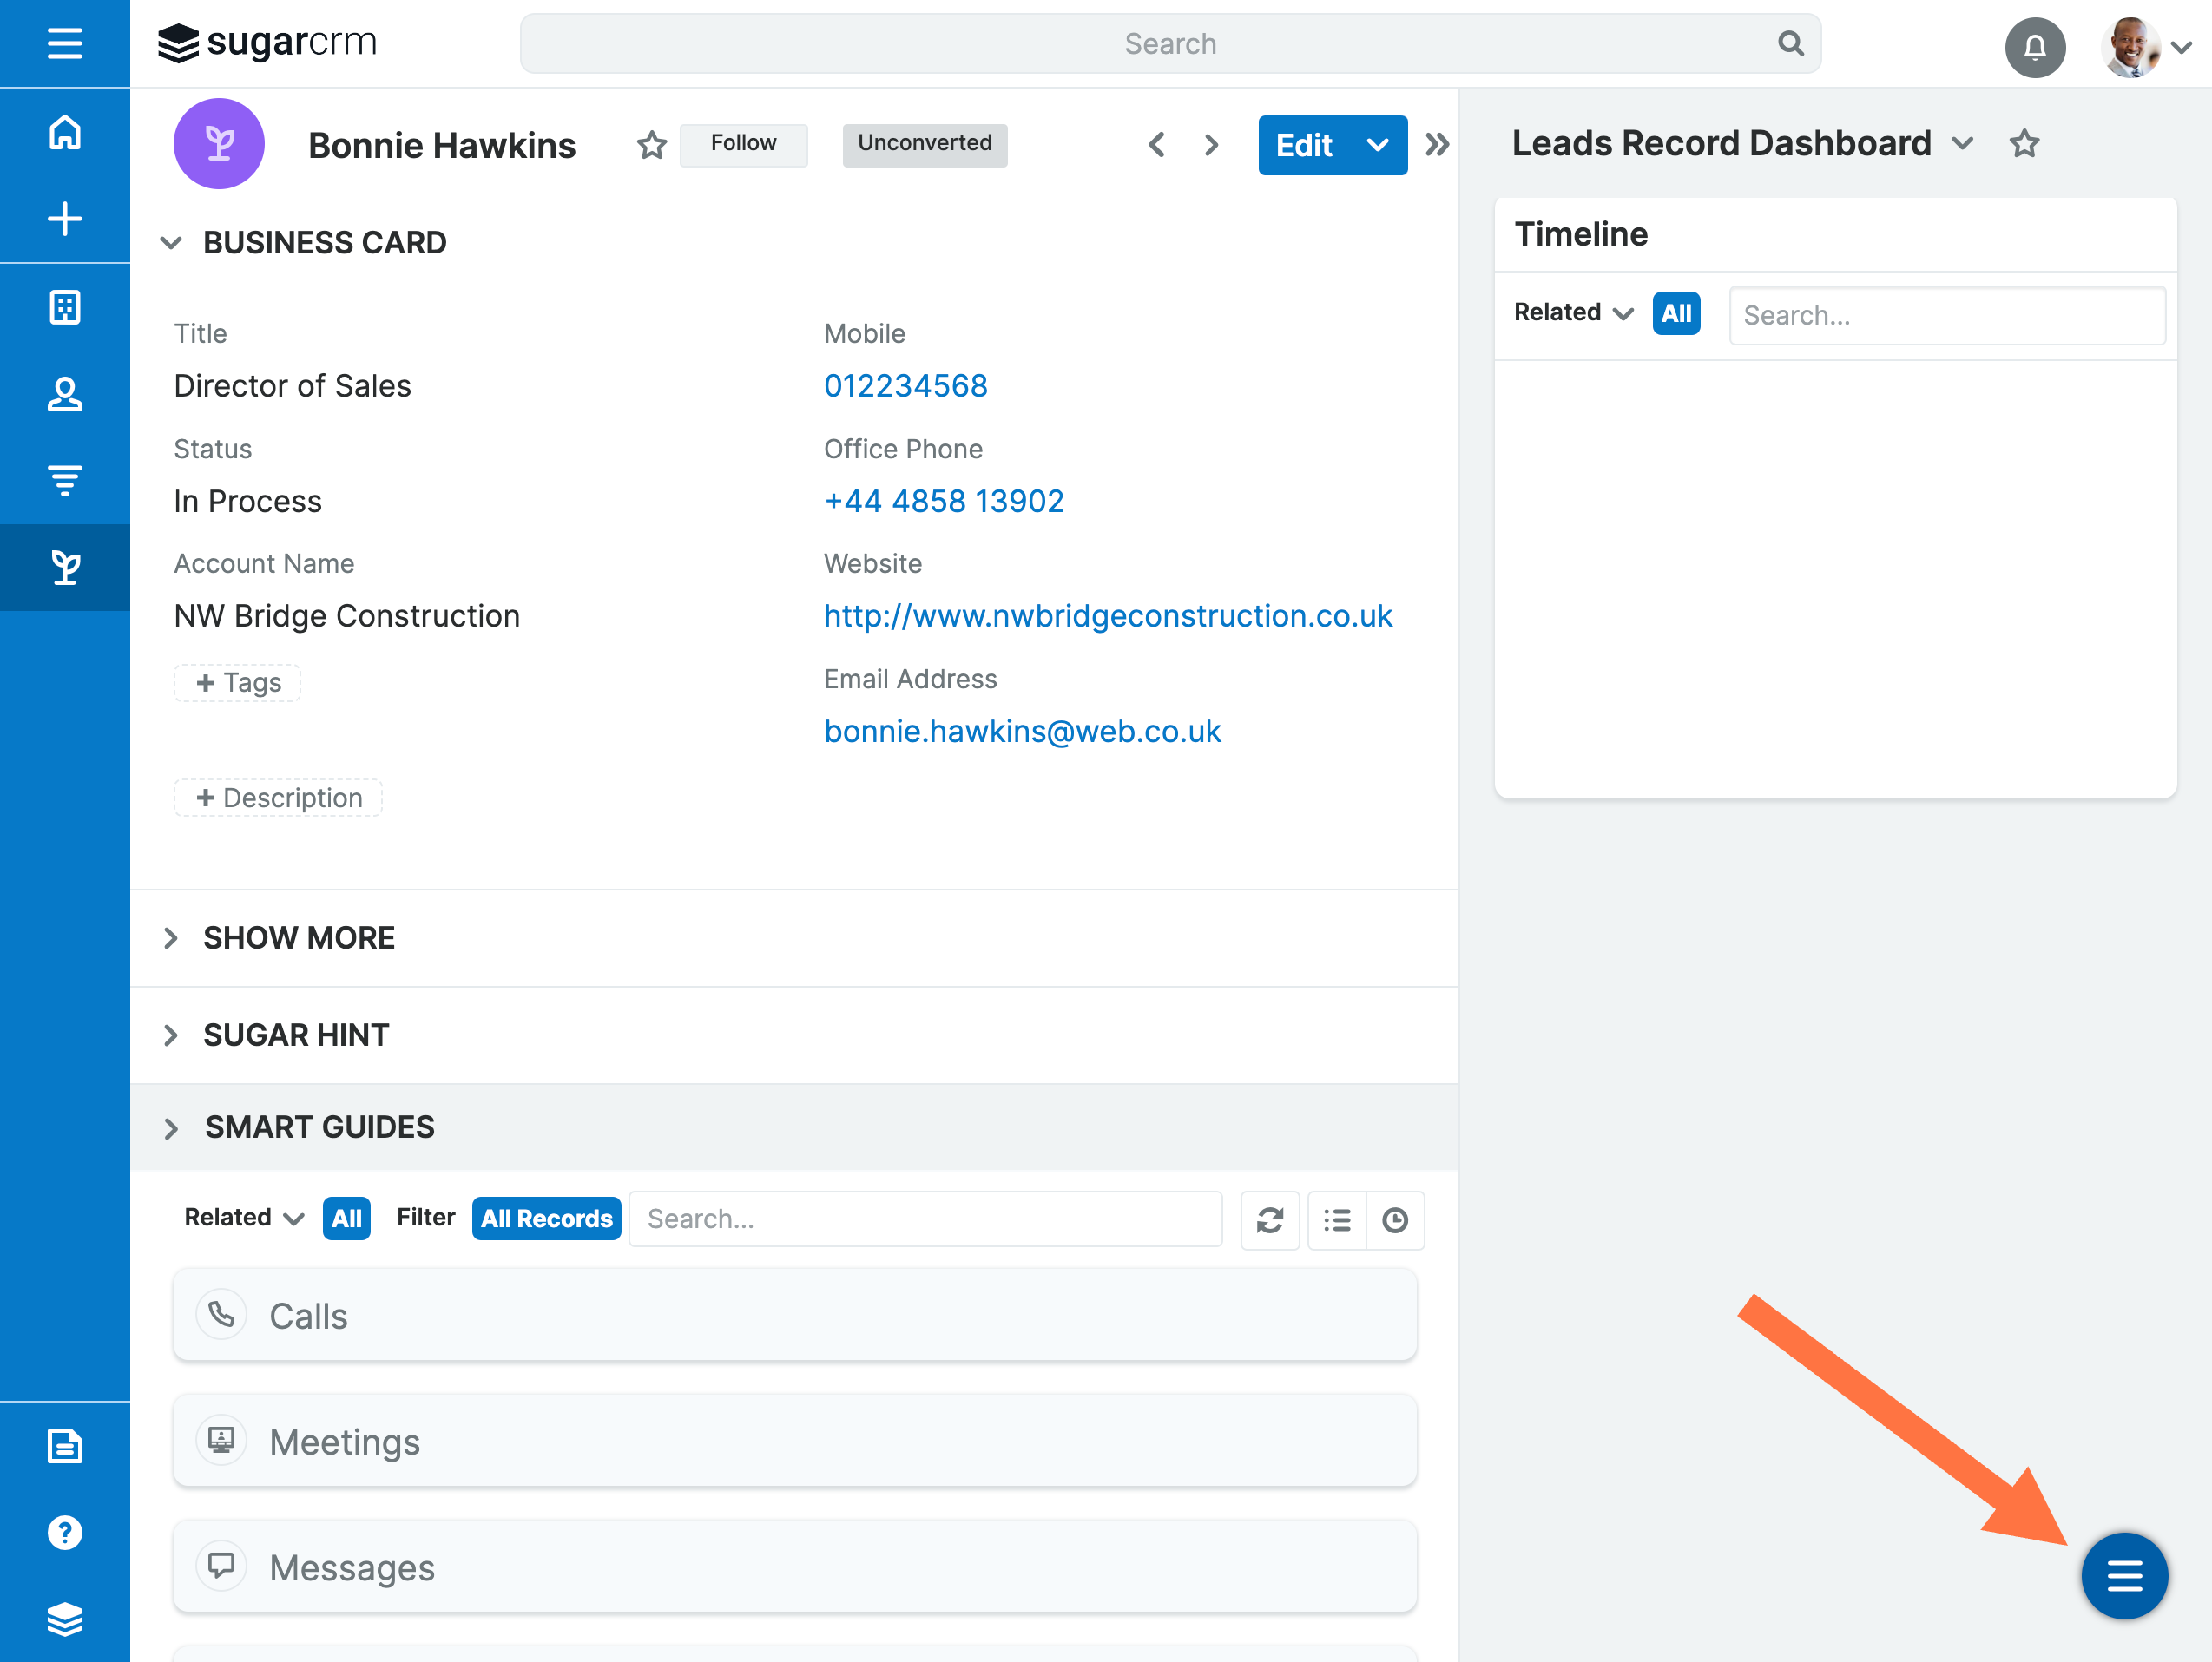
Task: Open Related dropdown above subpanels
Action: click(x=244, y=1217)
